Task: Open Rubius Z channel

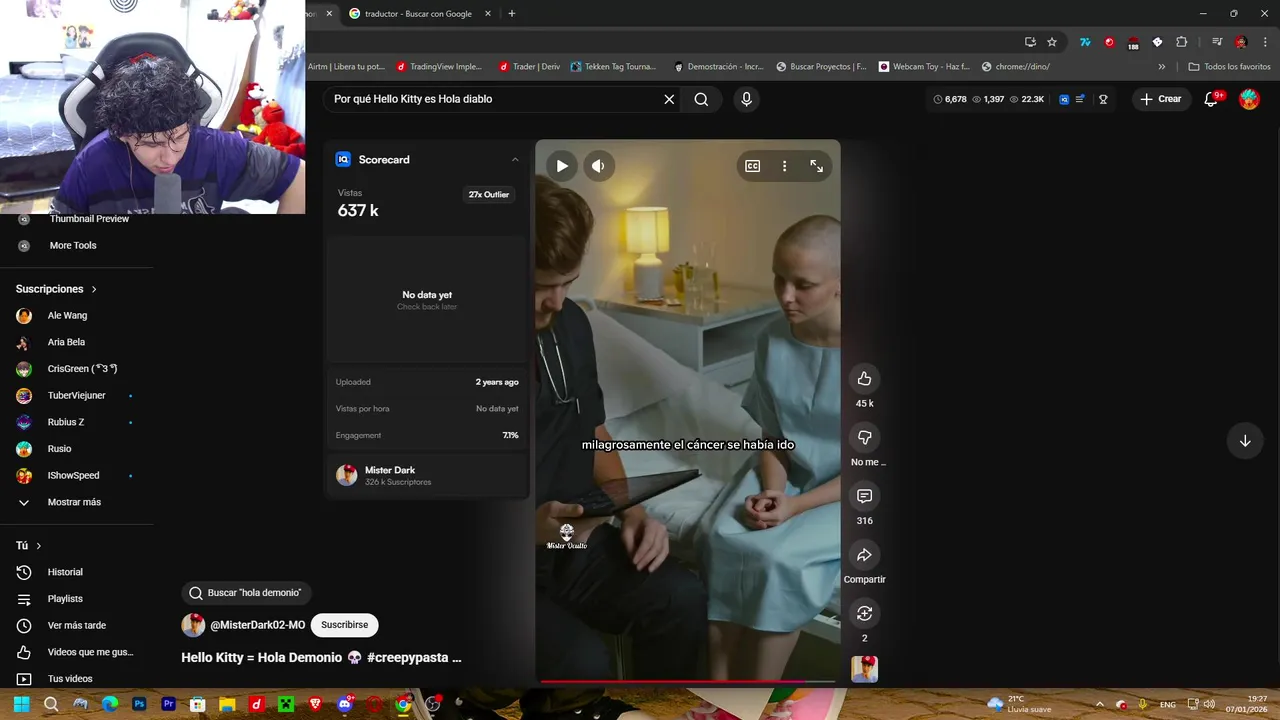Action: coord(66,422)
